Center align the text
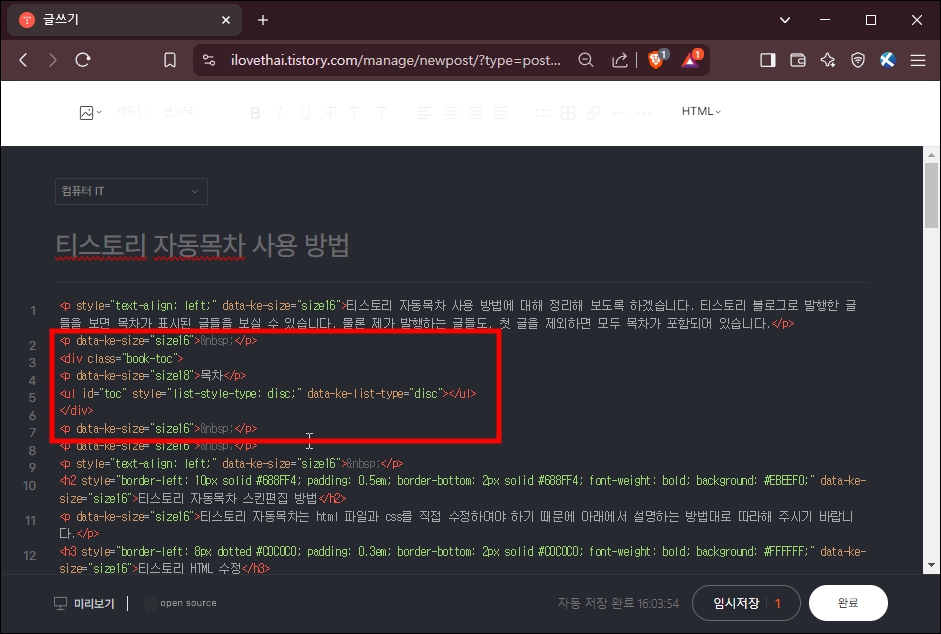941x634 pixels. coord(450,113)
